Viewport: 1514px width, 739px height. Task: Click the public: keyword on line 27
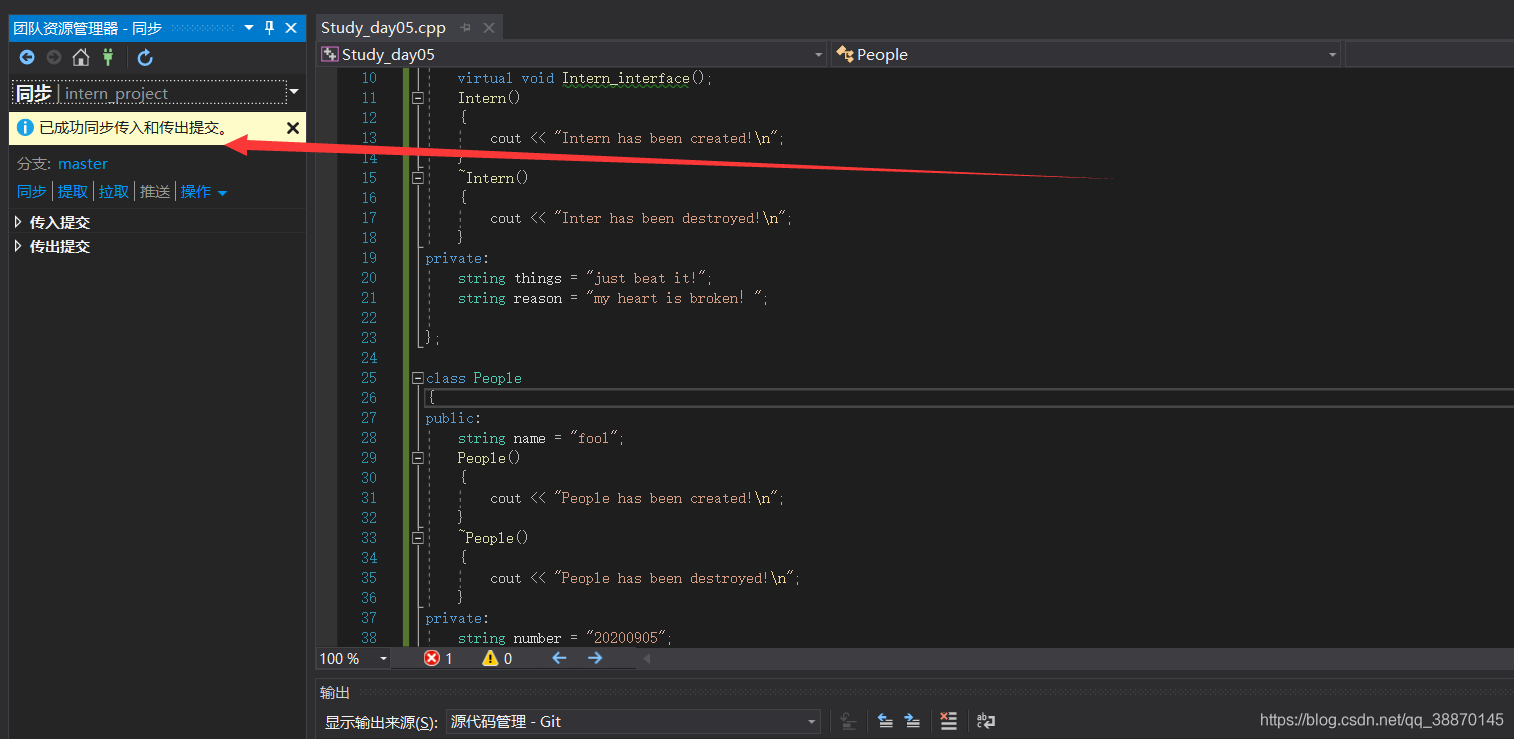coord(454,418)
